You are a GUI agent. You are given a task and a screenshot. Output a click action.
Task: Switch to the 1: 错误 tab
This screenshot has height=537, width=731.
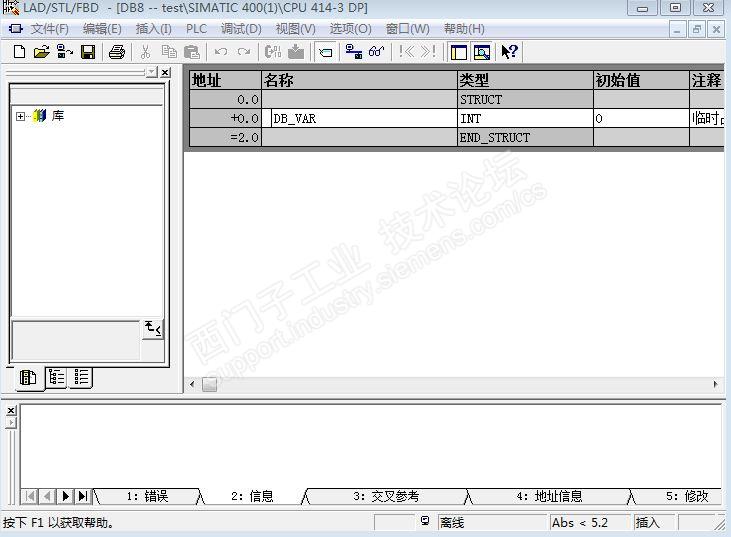[148, 496]
